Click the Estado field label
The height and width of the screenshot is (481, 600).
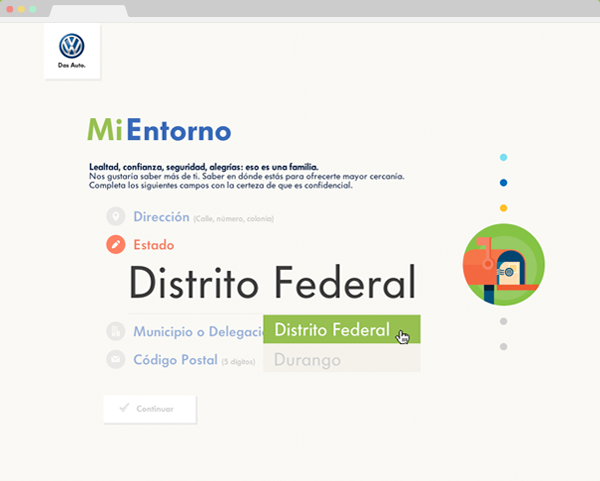(x=153, y=245)
